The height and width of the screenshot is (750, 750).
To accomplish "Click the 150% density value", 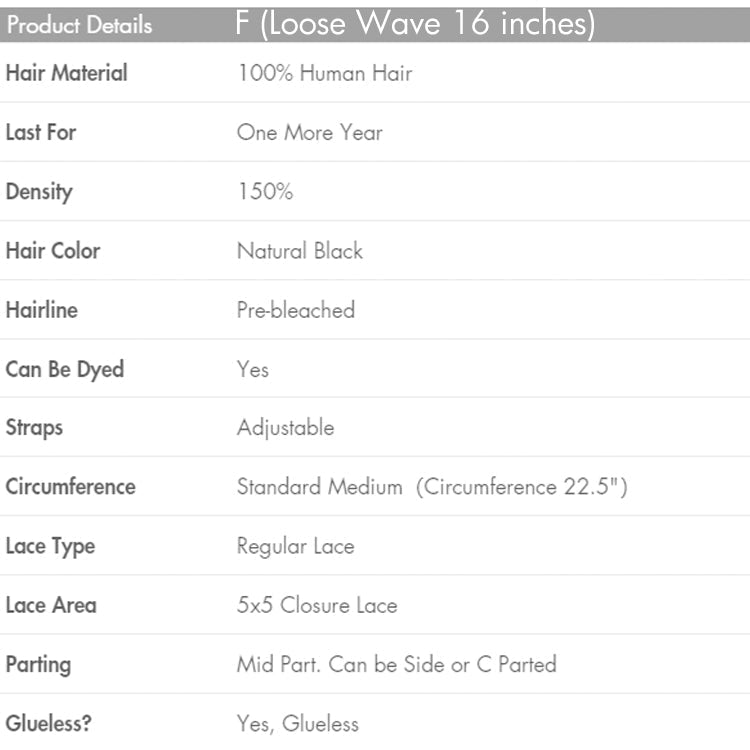I will [265, 191].
